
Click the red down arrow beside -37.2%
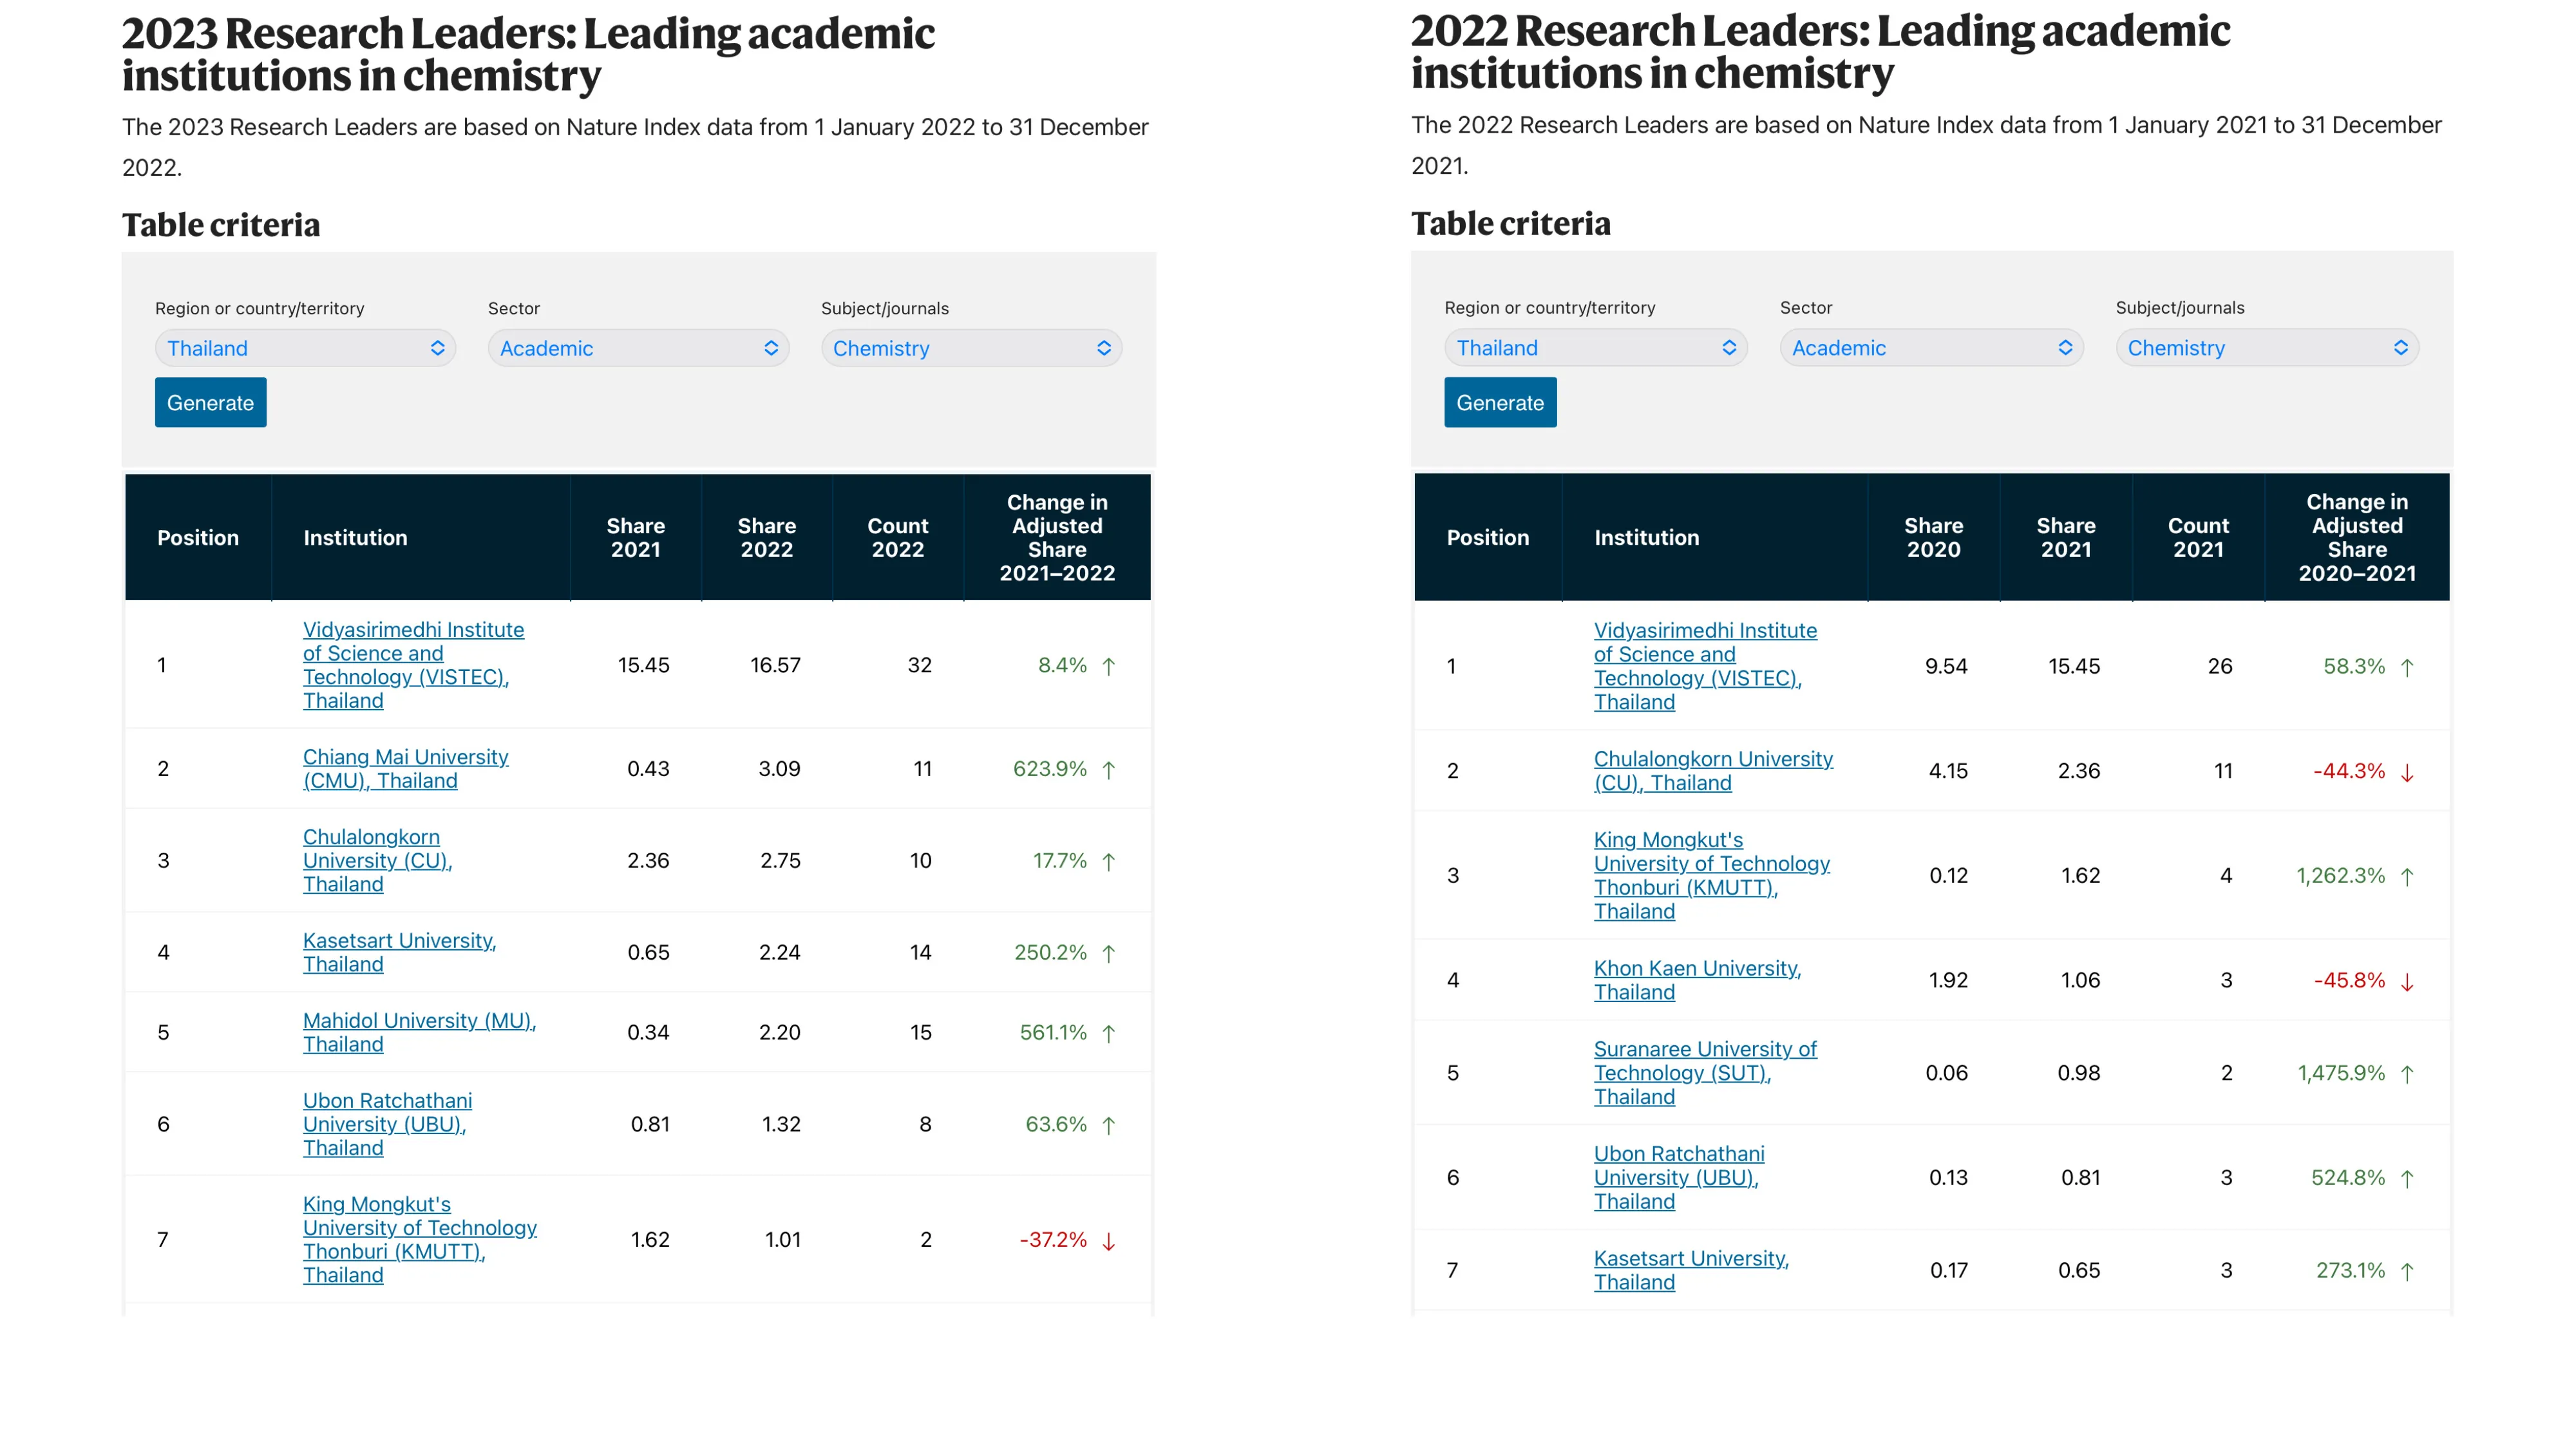tap(1108, 1241)
